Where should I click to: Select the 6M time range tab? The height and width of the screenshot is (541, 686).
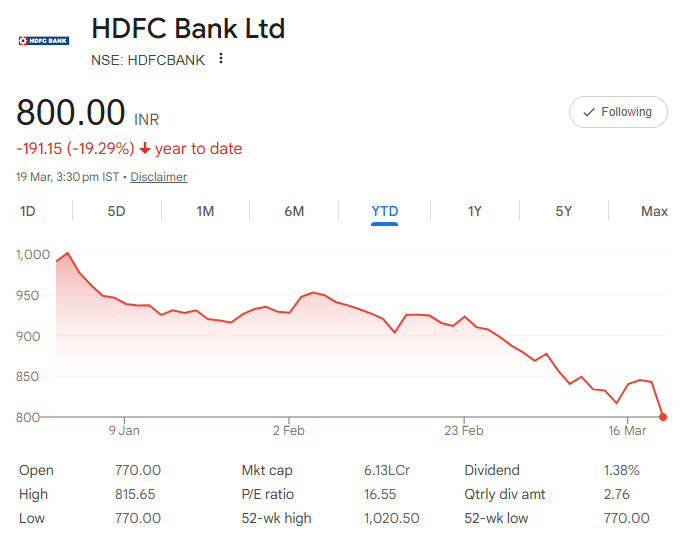[294, 211]
